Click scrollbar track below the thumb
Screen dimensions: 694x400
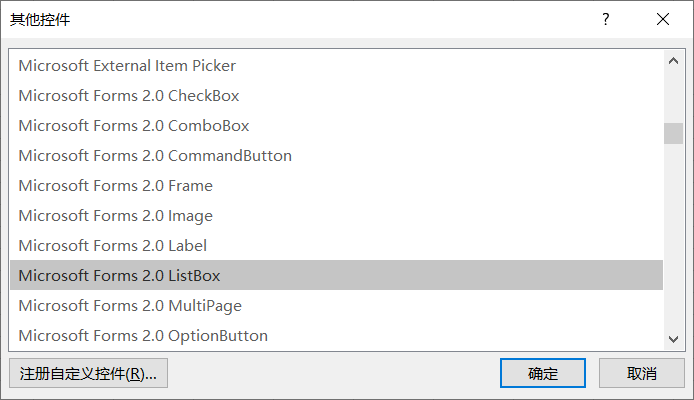click(x=673, y=240)
